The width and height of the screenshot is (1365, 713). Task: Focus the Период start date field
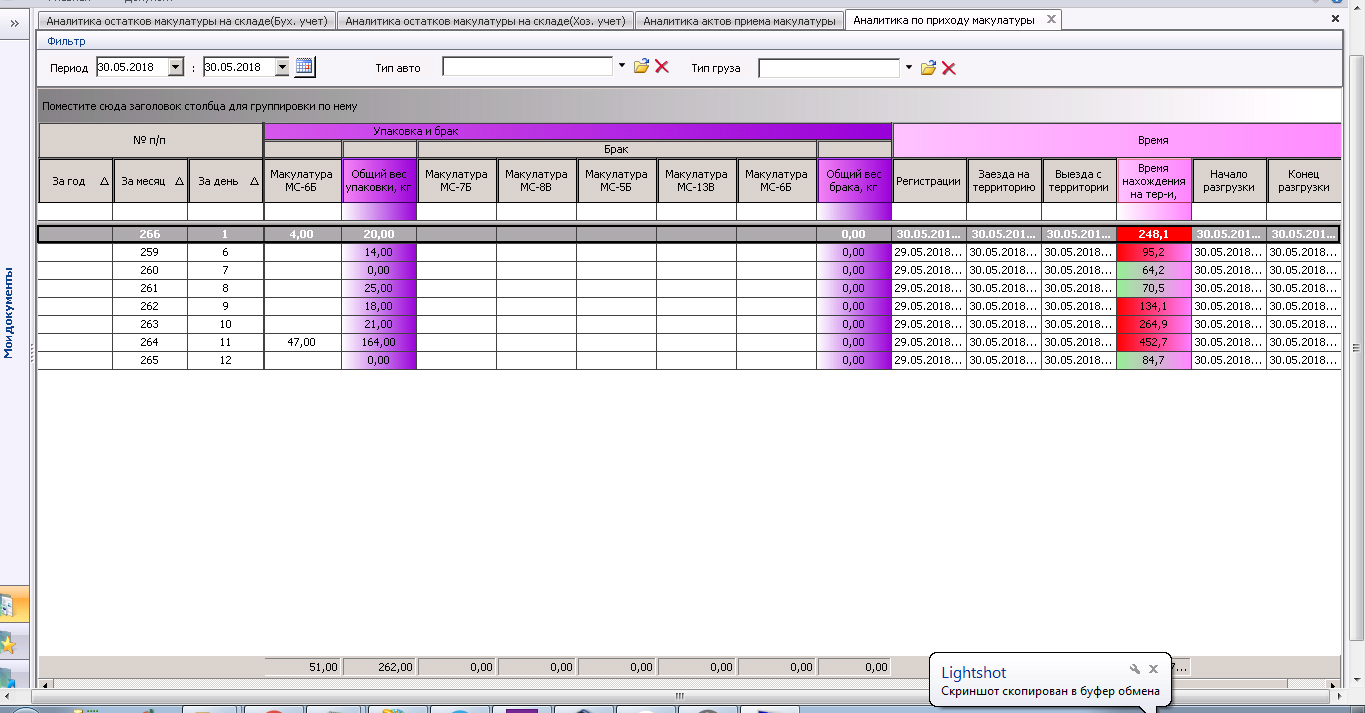click(x=132, y=67)
